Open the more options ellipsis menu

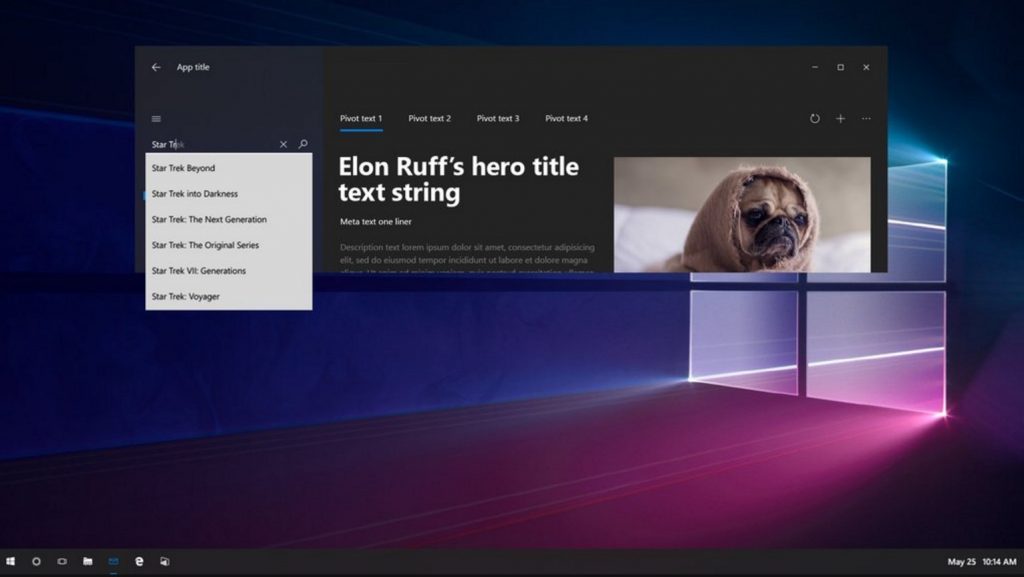click(866, 119)
